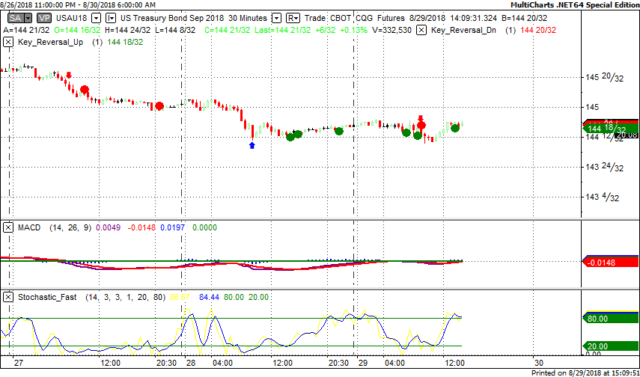This screenshot has height=377, width=640.
Task: Open the USAU18 symbol dropdown arrow
Action: coord(96,18)
